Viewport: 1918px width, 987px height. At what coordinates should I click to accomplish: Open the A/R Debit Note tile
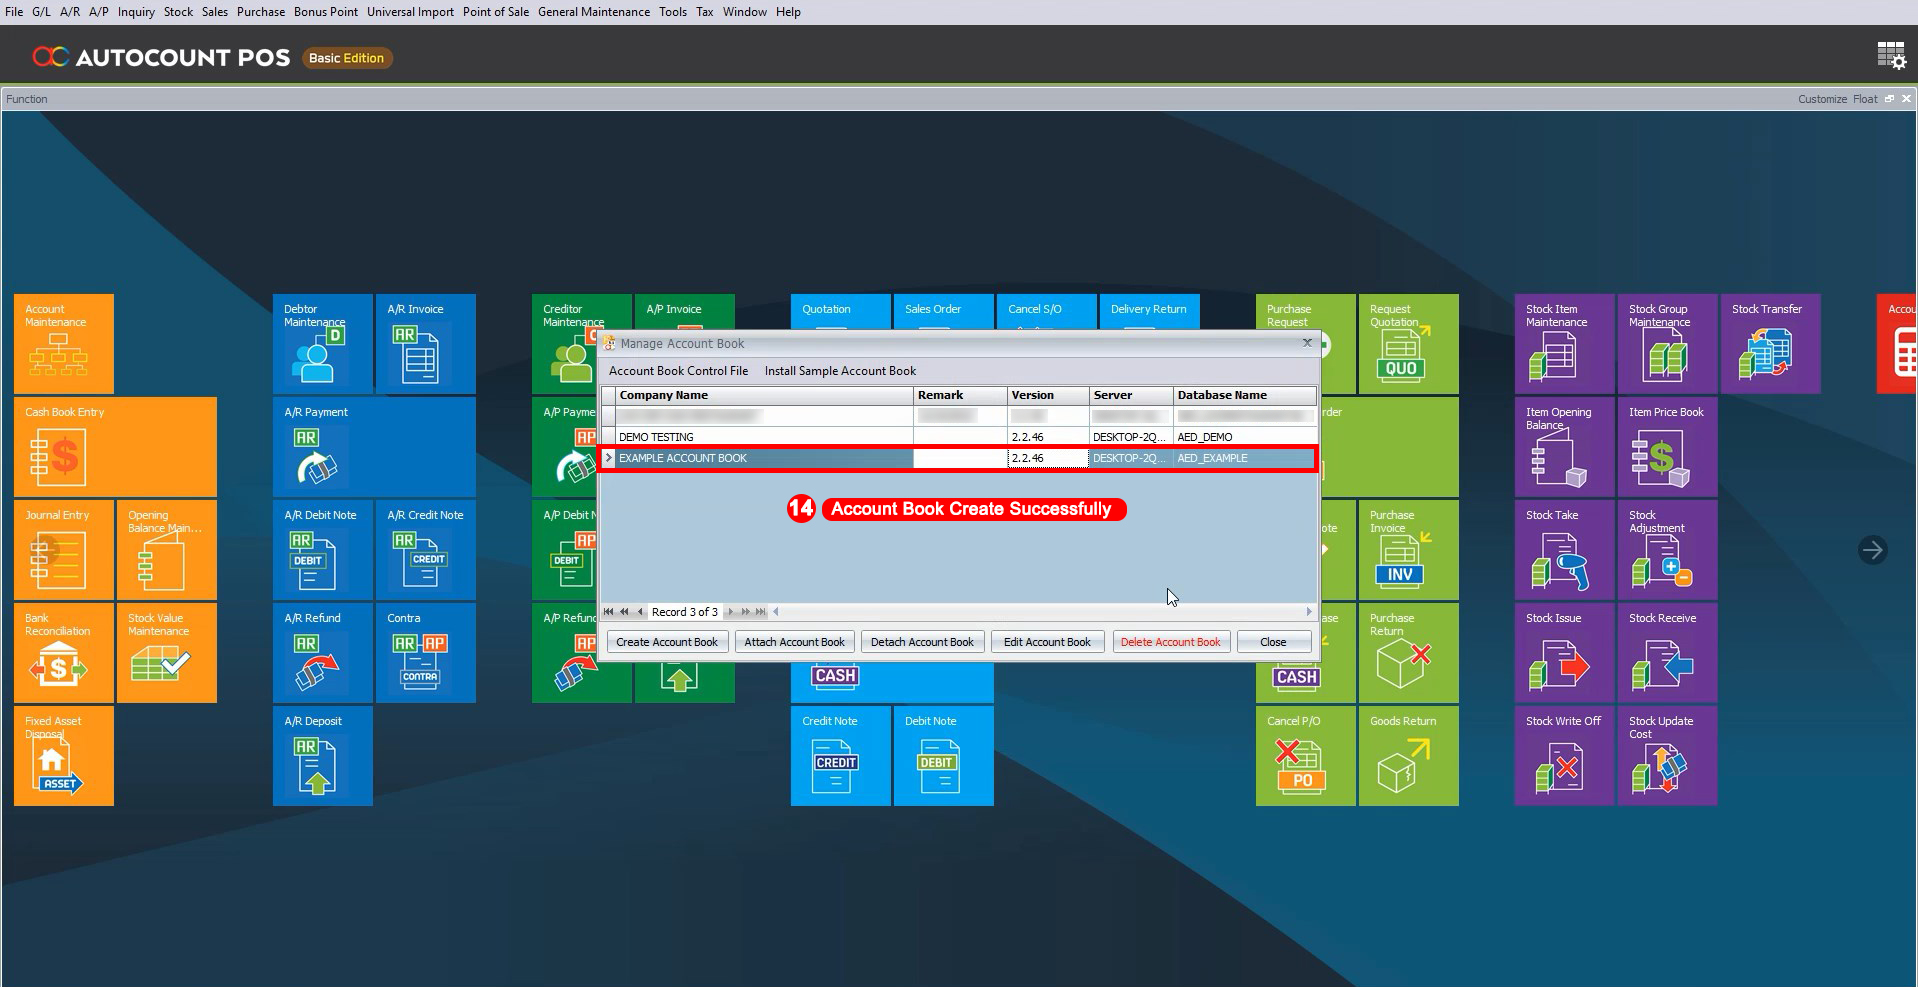[323, 549]
